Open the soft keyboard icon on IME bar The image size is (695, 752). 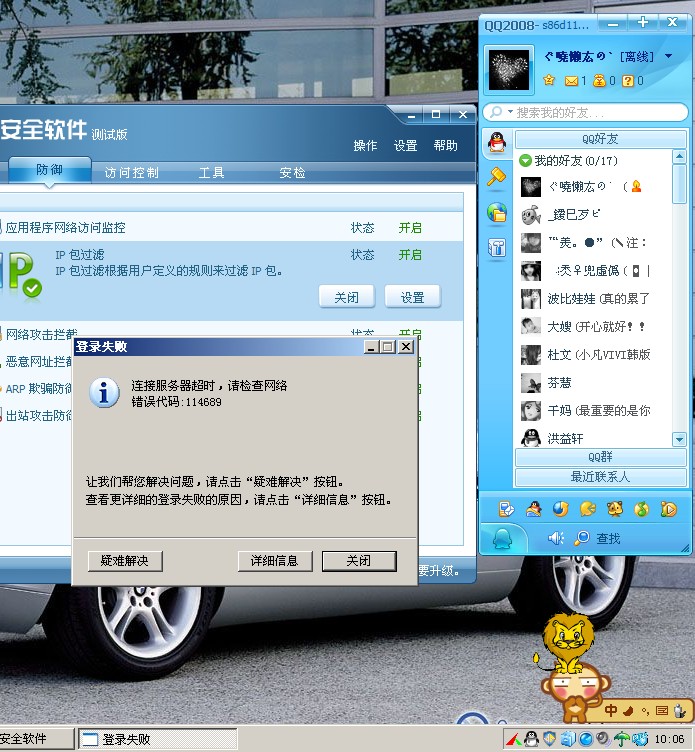(x=662, y=710)
